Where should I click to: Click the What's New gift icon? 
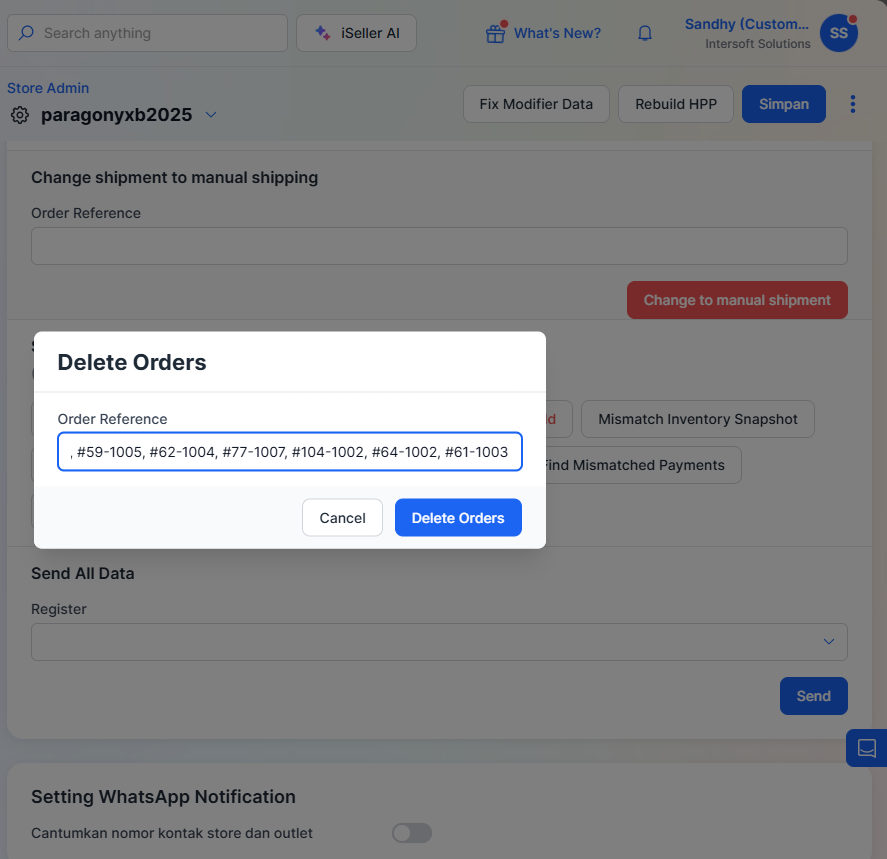(x=495, y=33)
